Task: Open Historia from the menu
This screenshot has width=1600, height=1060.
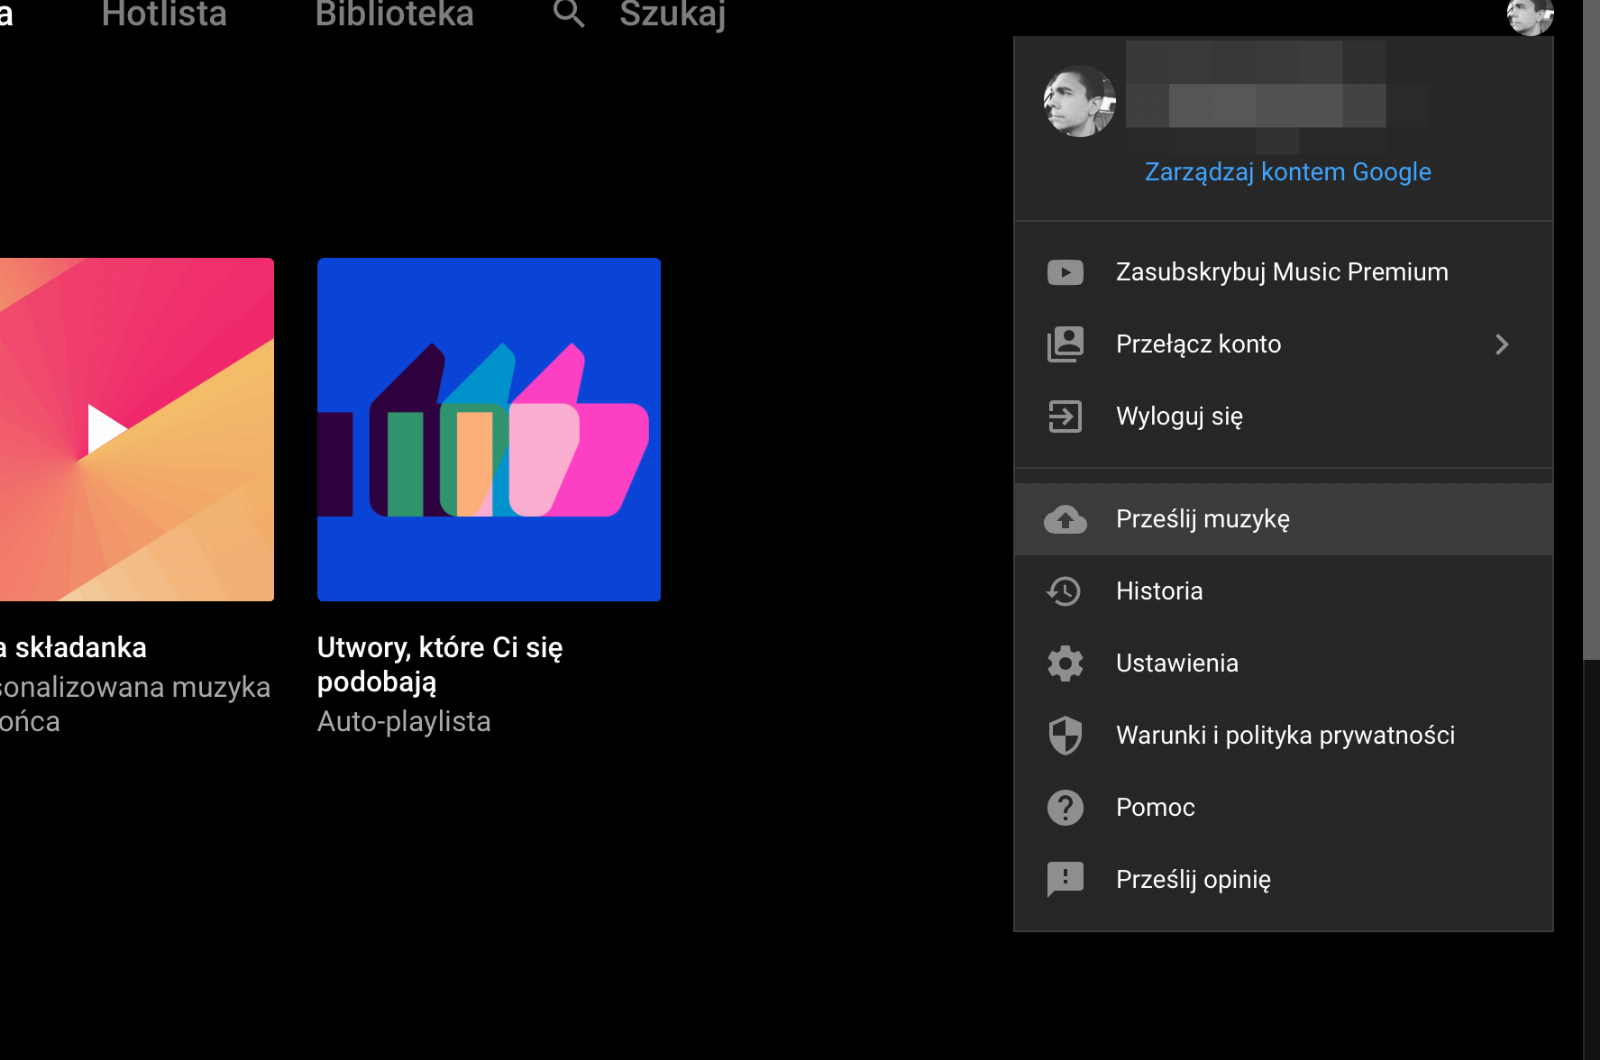Action: 1283,591
